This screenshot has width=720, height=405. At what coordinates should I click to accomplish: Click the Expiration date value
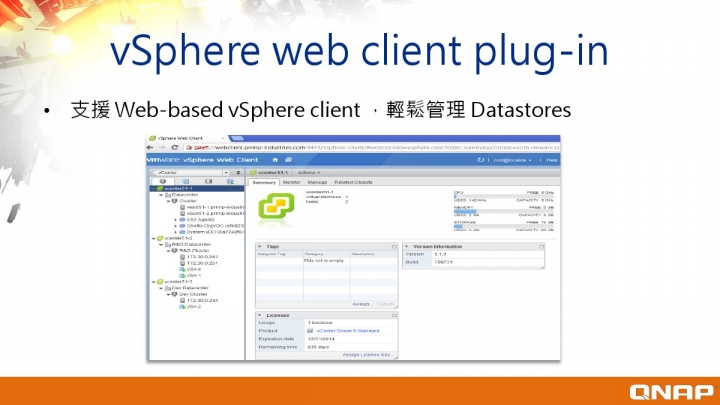tap(321, 339)
